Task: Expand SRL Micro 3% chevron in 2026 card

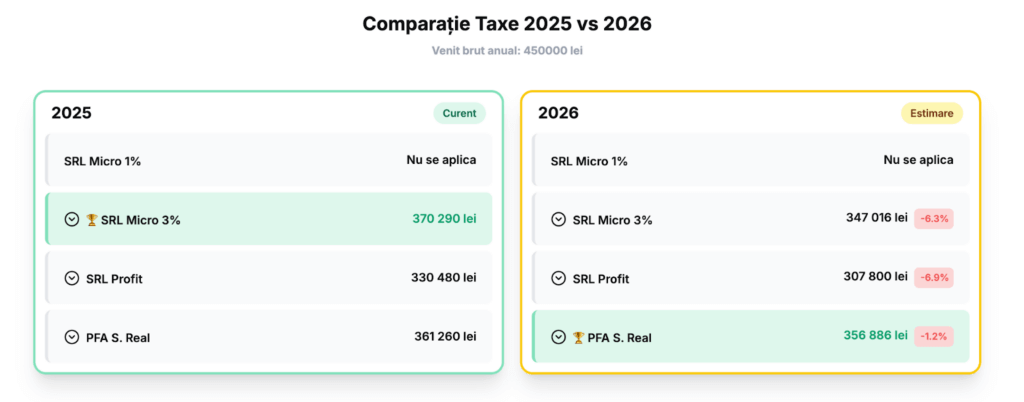Action: tap(558, 219)
